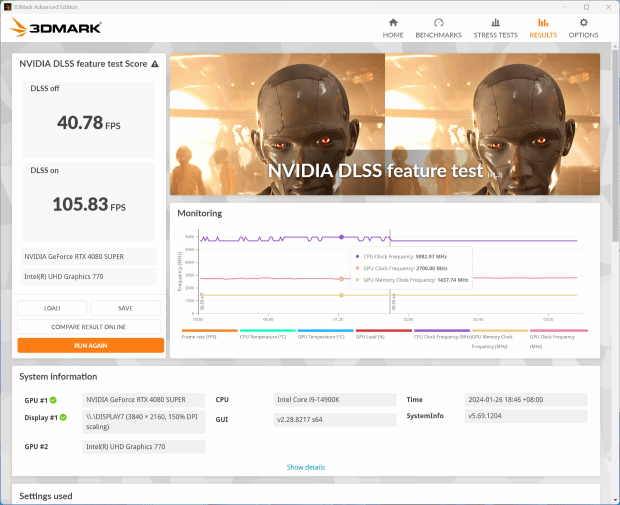Click the Display #1 value DISPLAY7 3840 × 2160
Image resolution: width=620 pixels, height=505 pixels.
tap(144, 422)
